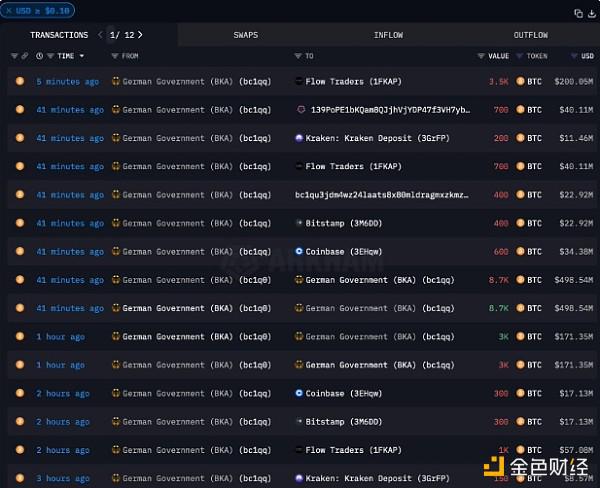The width and height of the screenshot is (600, 488).
Task: Click Flow Traders icon in 700 BTC row
Action: [299, 166]
